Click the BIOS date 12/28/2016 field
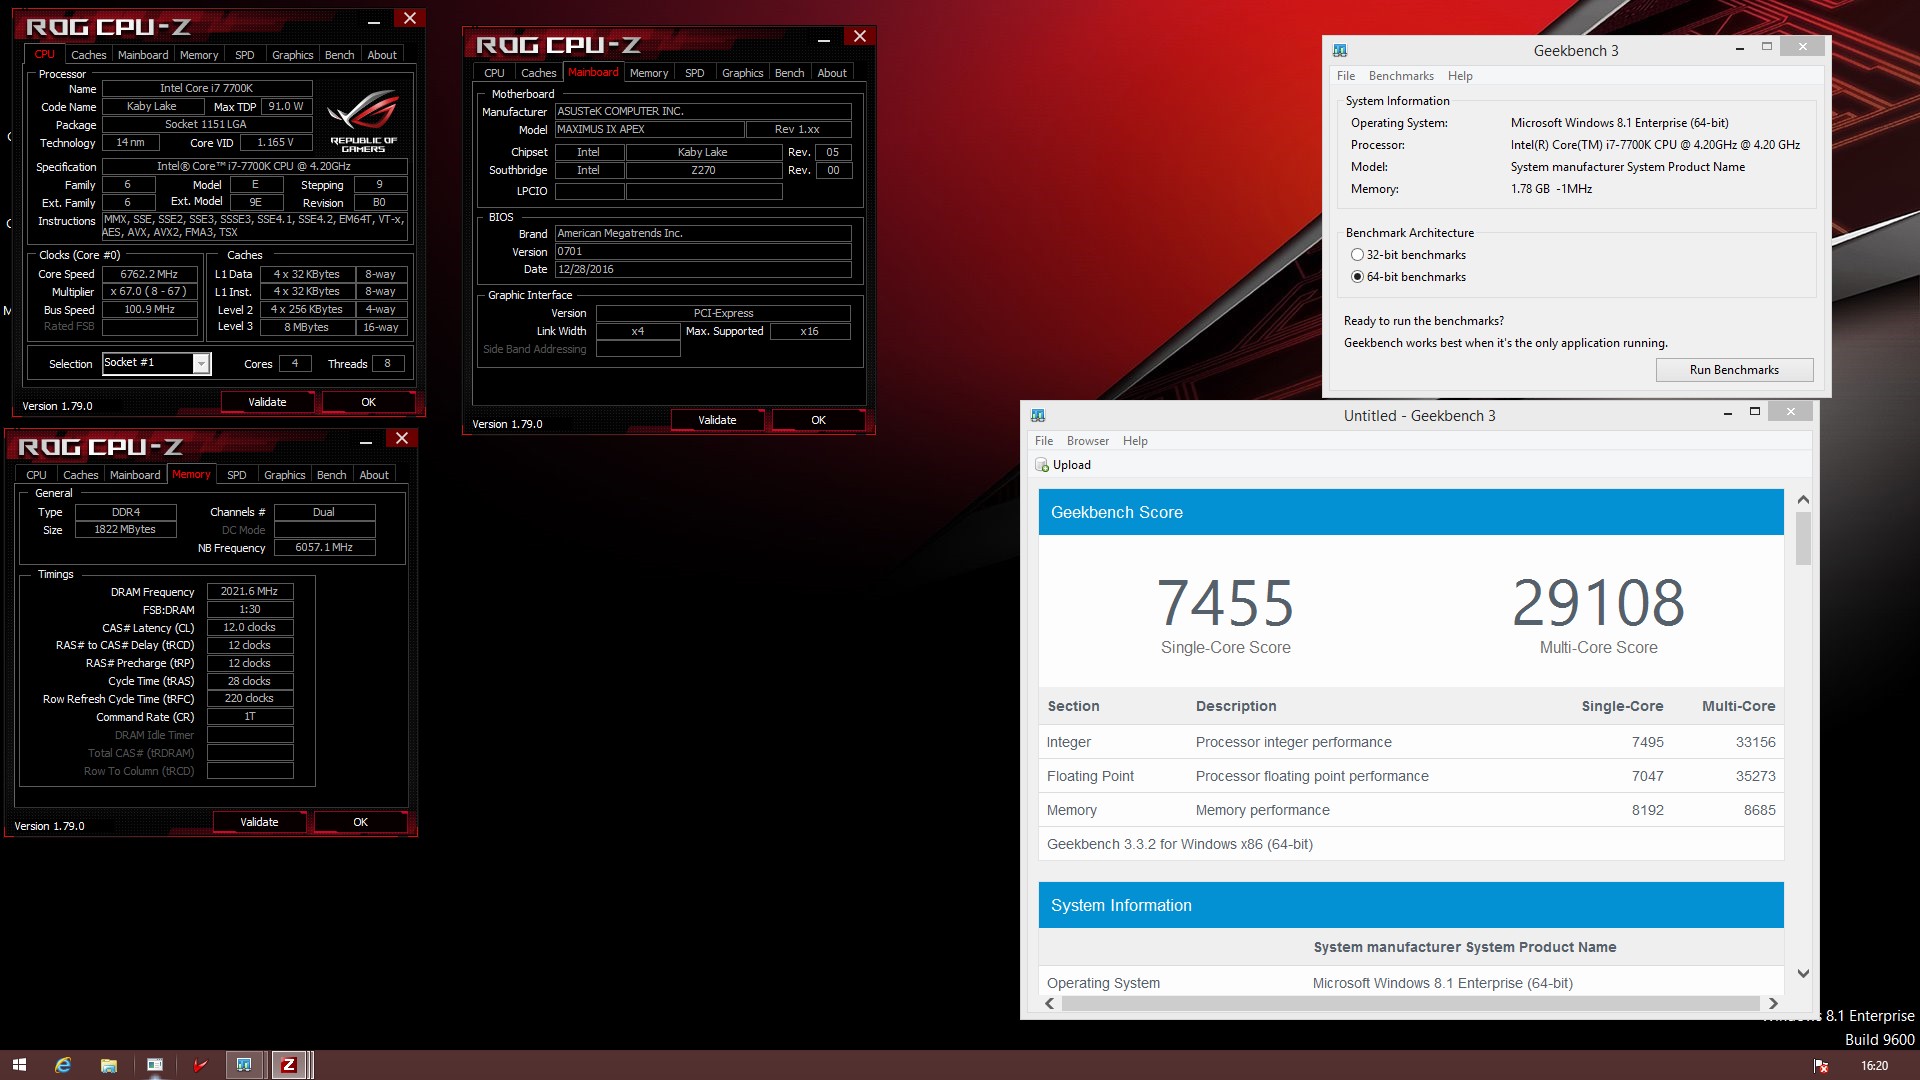The height and width of the screenshot is (1080, 1920). tap(703, 270)
